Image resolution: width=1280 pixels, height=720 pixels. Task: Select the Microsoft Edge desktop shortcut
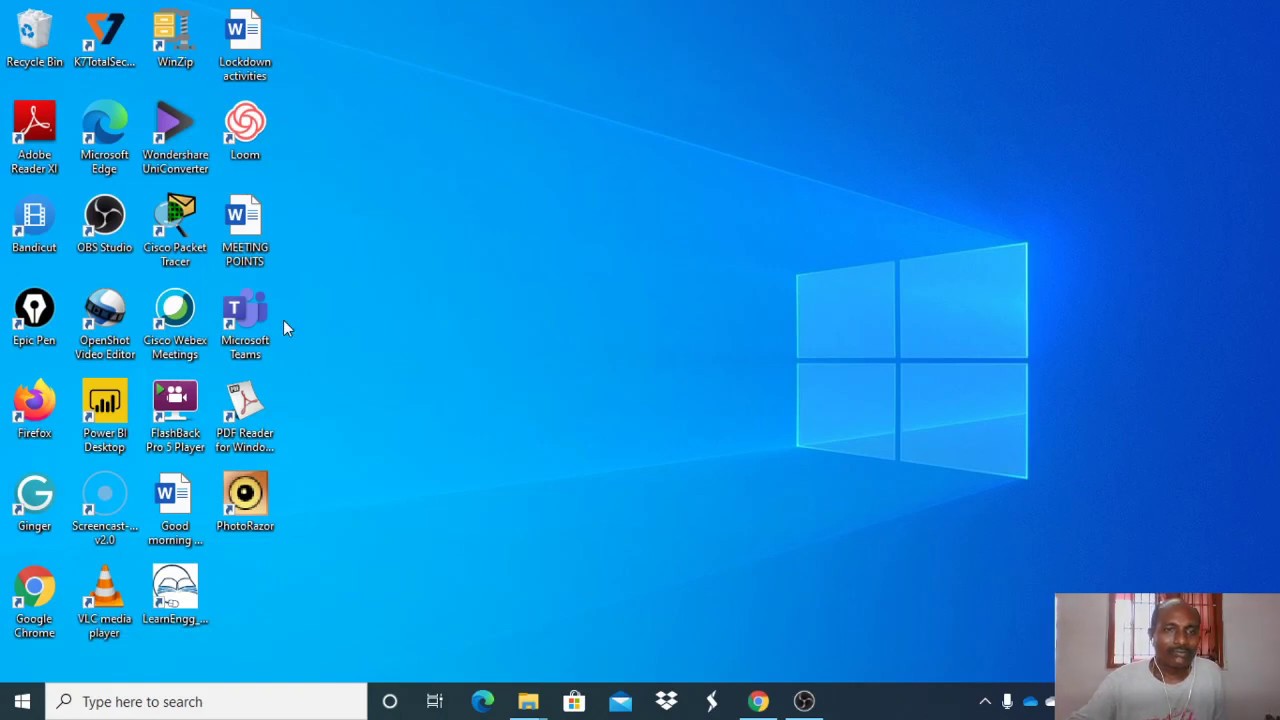point(104,139)
